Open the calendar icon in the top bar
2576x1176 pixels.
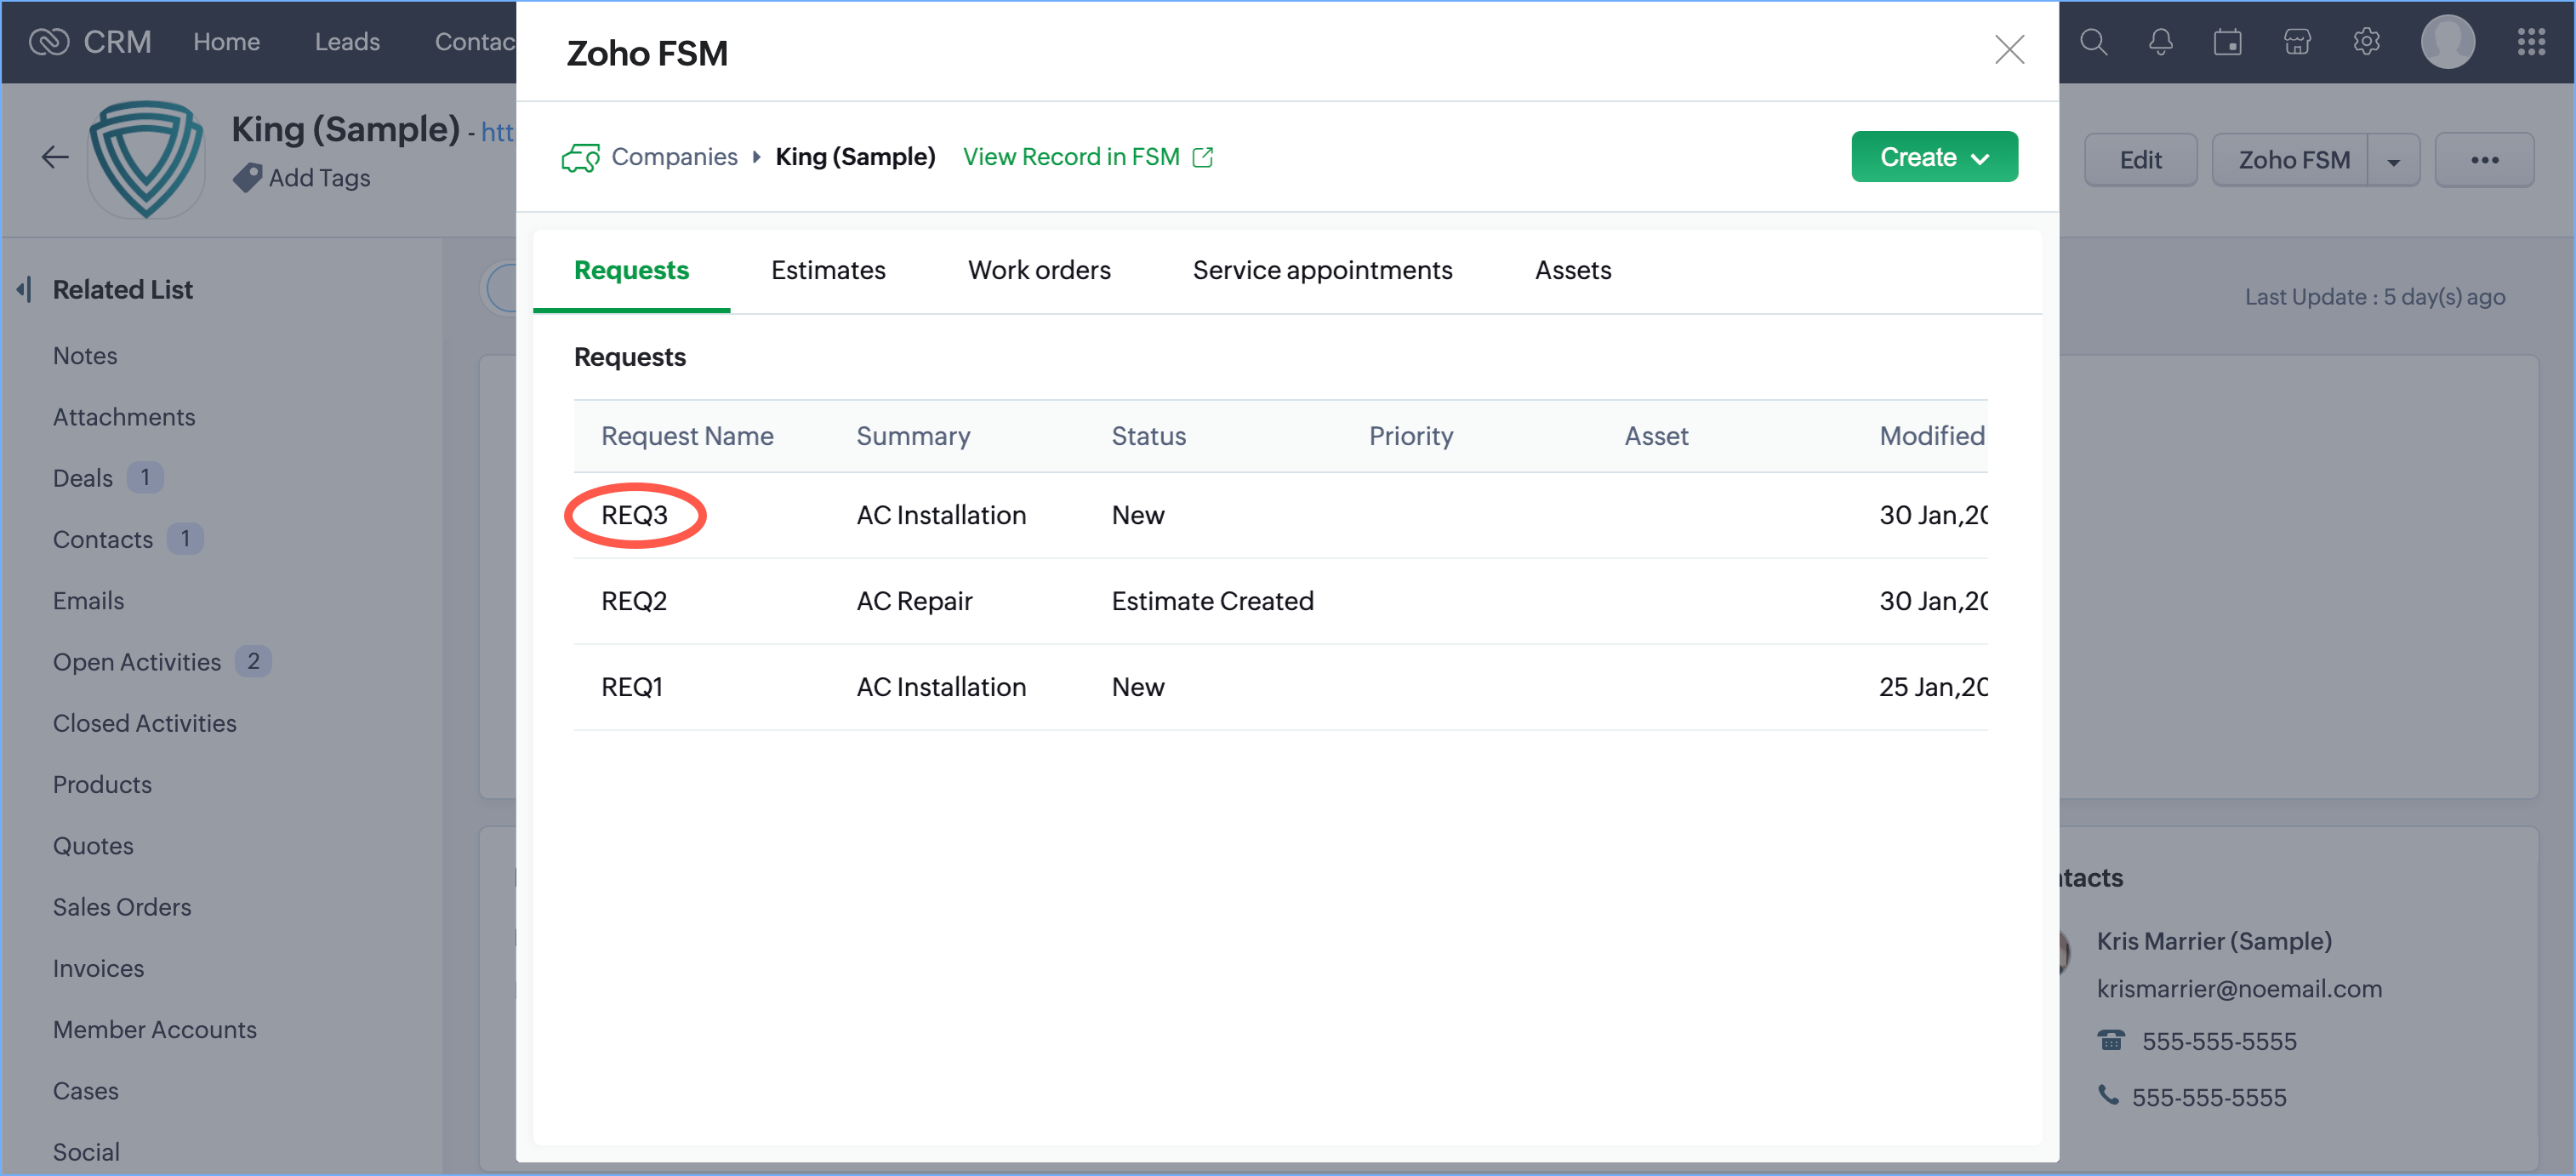click(2227, 42)
